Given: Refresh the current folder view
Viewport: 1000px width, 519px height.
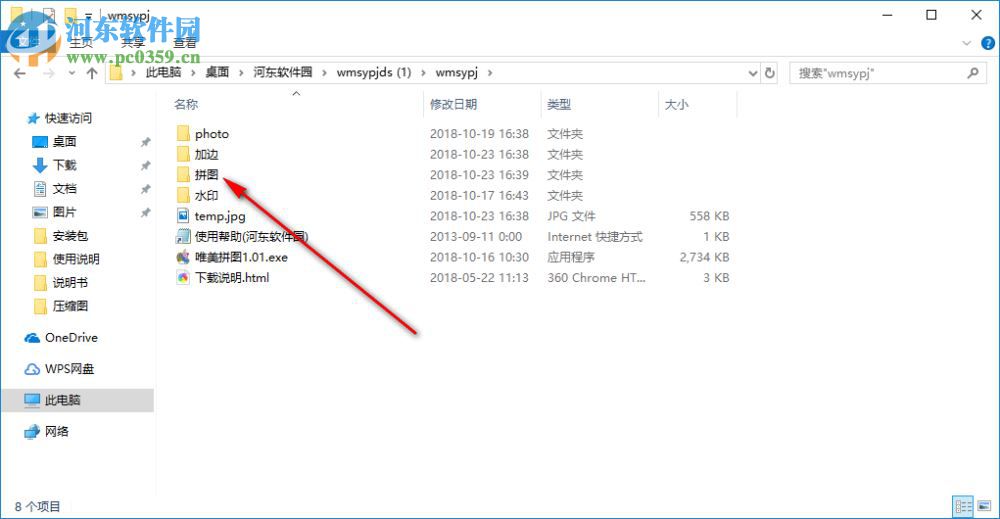Looking at the screenshot, I should click(x=770, y=73).
